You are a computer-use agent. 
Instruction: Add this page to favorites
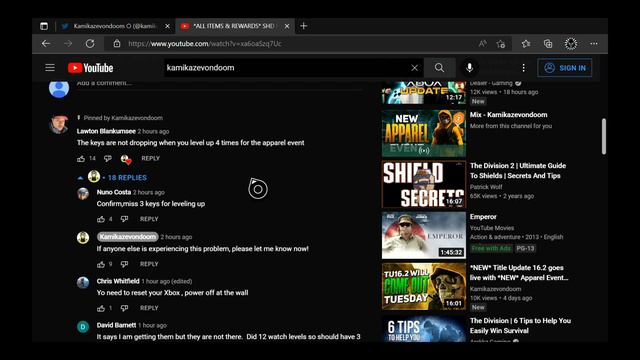click(x=501, y=44)
